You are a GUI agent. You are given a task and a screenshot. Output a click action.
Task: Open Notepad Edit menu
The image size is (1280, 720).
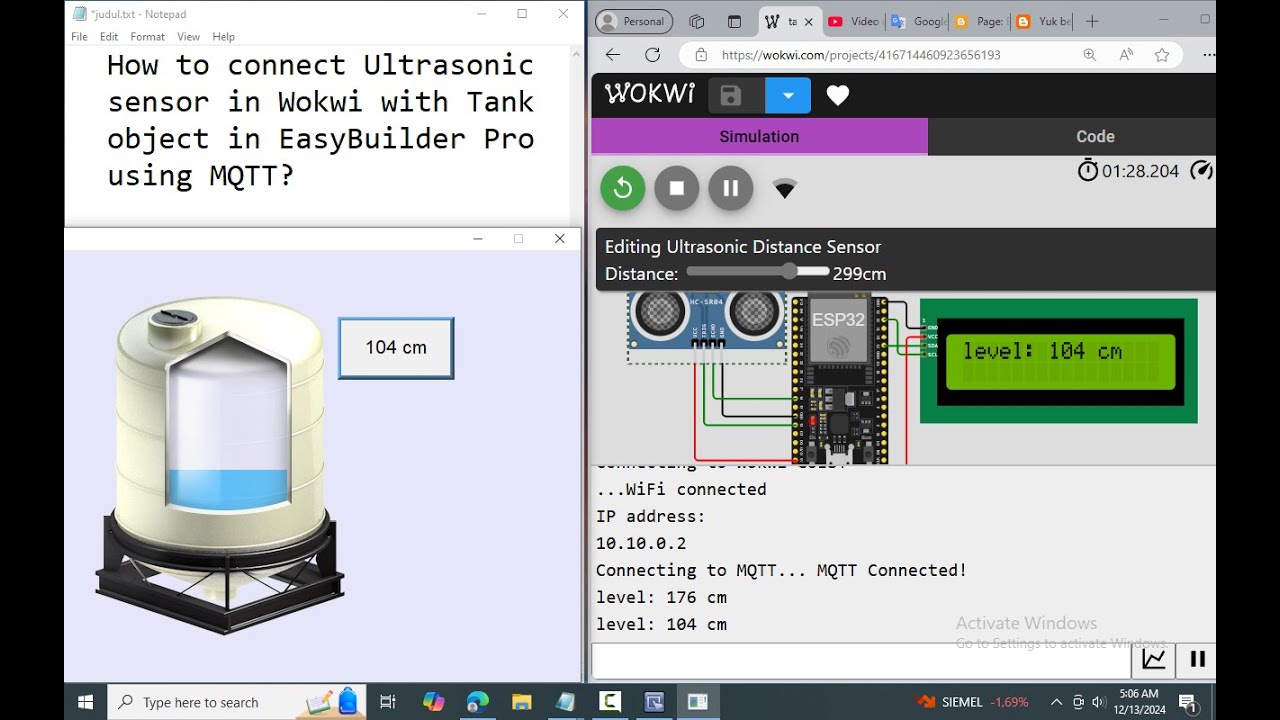[x=109, y=37]
